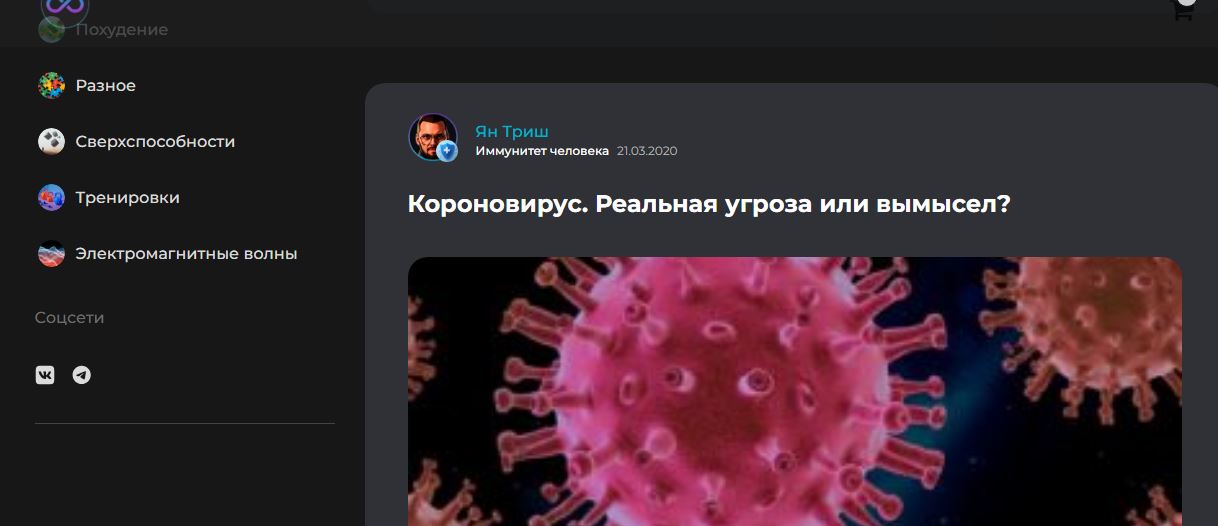Click the colorful Разное category icon
Image resolution: width=1218 pixels, height=526 pixels.
click(x=51, y=86)
